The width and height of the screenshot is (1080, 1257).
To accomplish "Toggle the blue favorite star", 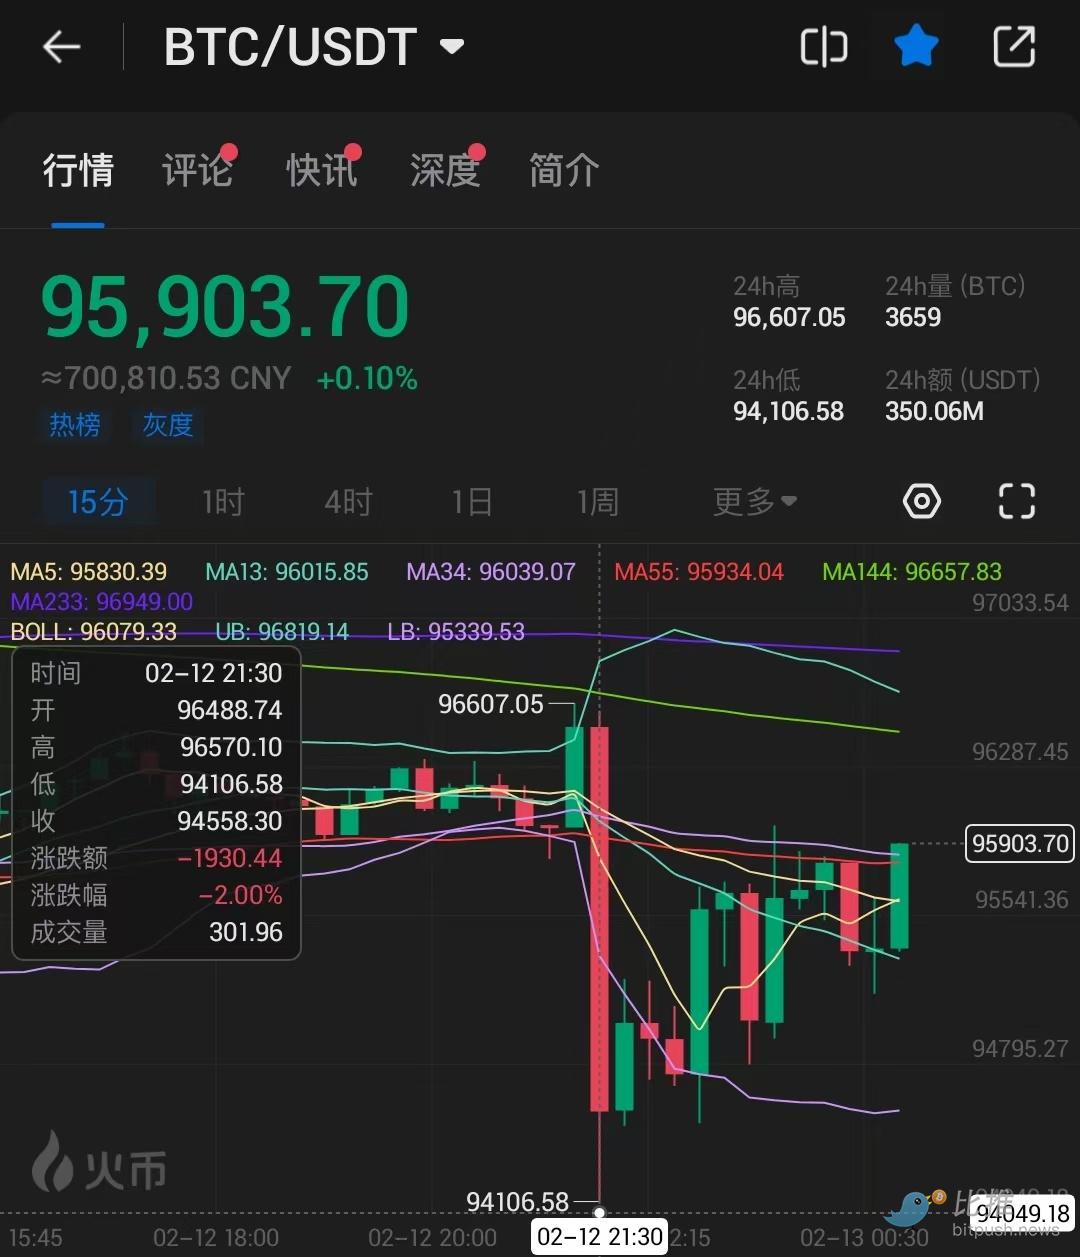I will pos(916,47).
